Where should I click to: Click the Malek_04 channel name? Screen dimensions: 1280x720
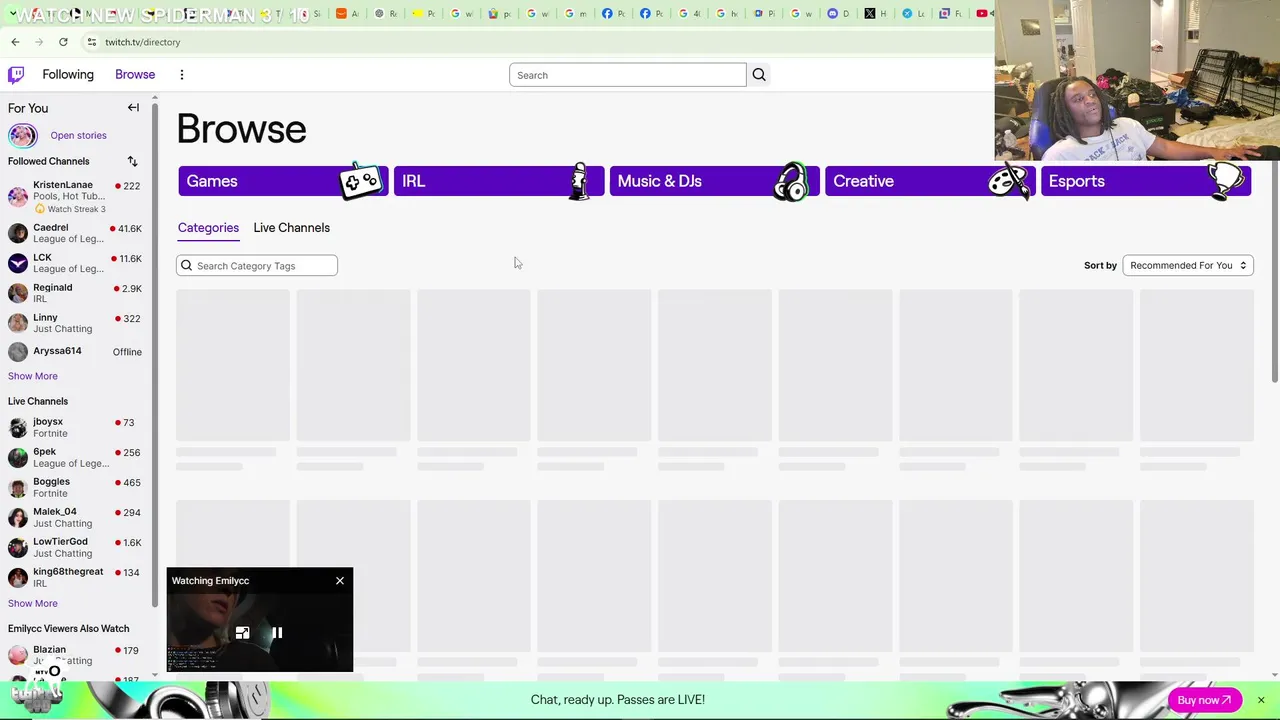tap(55, 511)
